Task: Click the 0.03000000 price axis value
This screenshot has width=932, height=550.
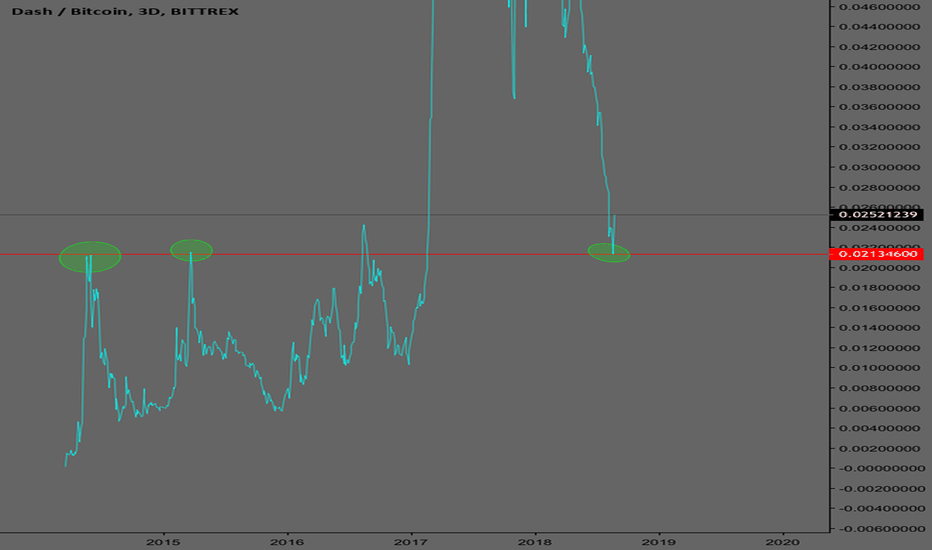Action: [879, 167]
